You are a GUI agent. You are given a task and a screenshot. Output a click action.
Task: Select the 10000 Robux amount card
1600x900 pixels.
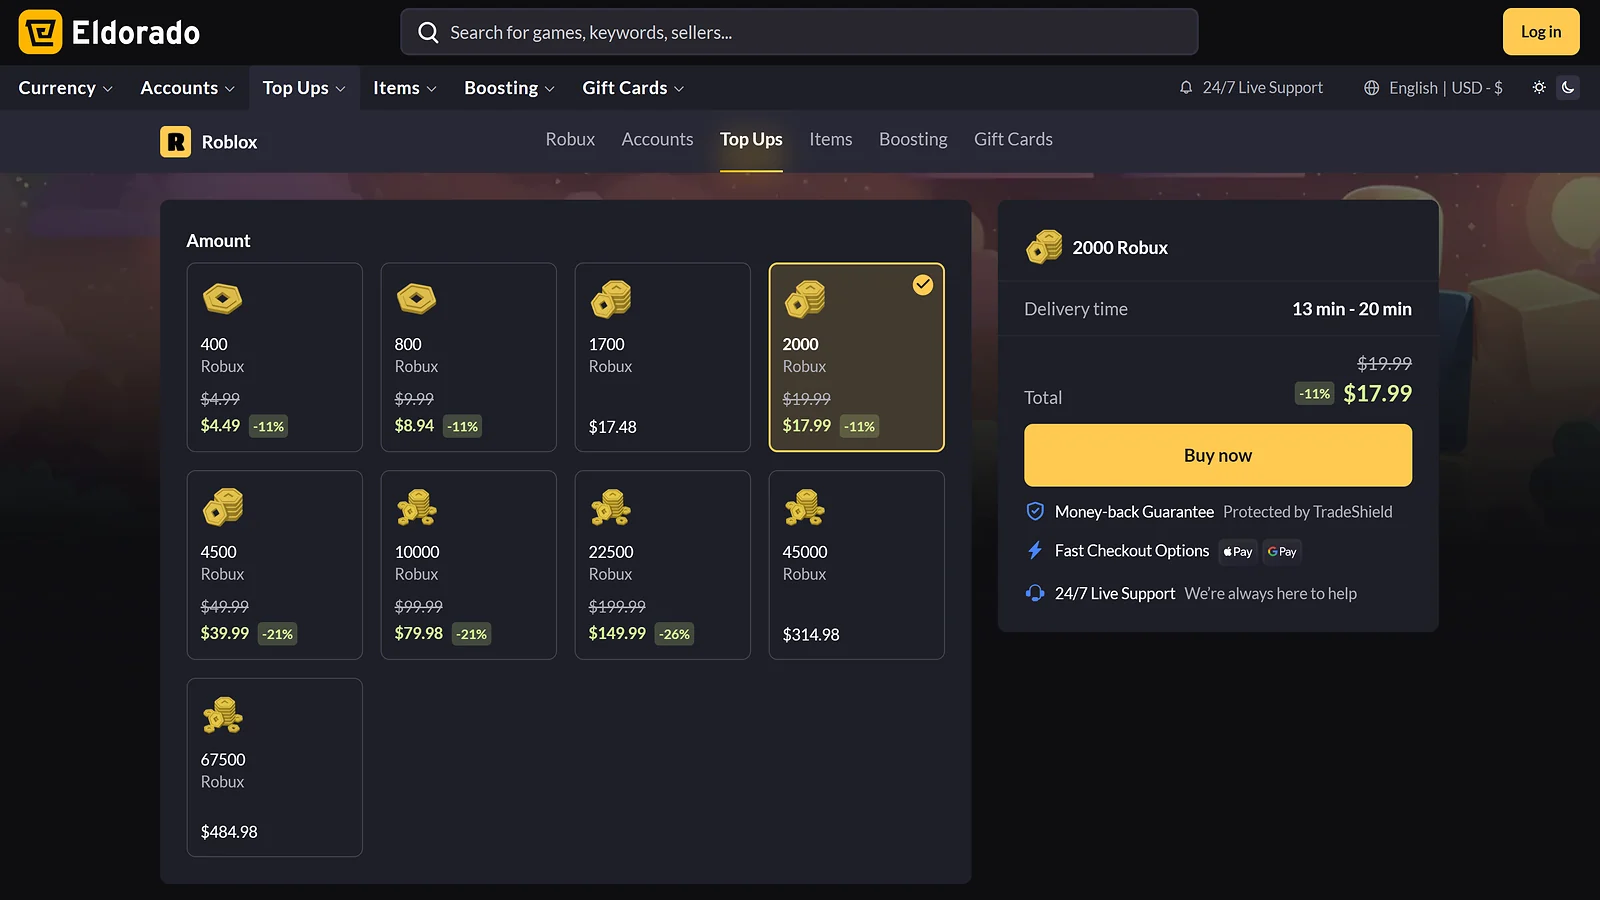[x=469, y=565]
